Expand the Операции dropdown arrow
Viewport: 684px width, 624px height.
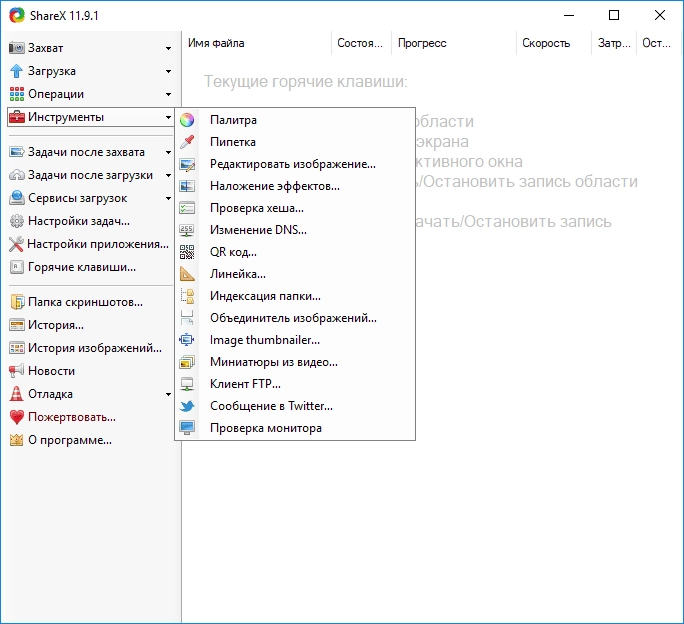pos(168,94)
